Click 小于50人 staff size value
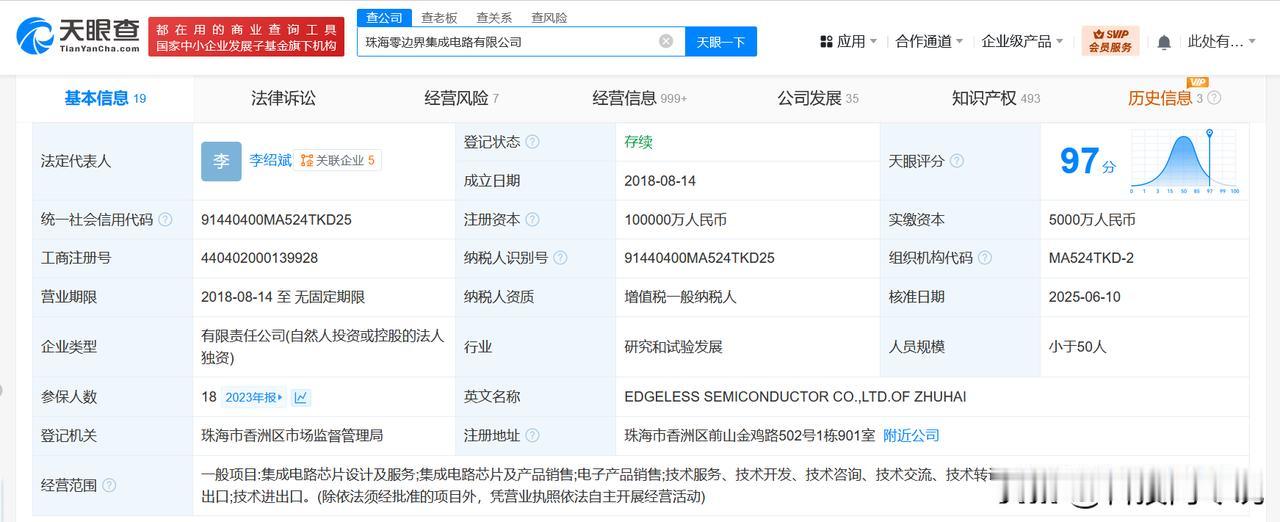This screenshot has width=1280, height=522. point(1077,347)
